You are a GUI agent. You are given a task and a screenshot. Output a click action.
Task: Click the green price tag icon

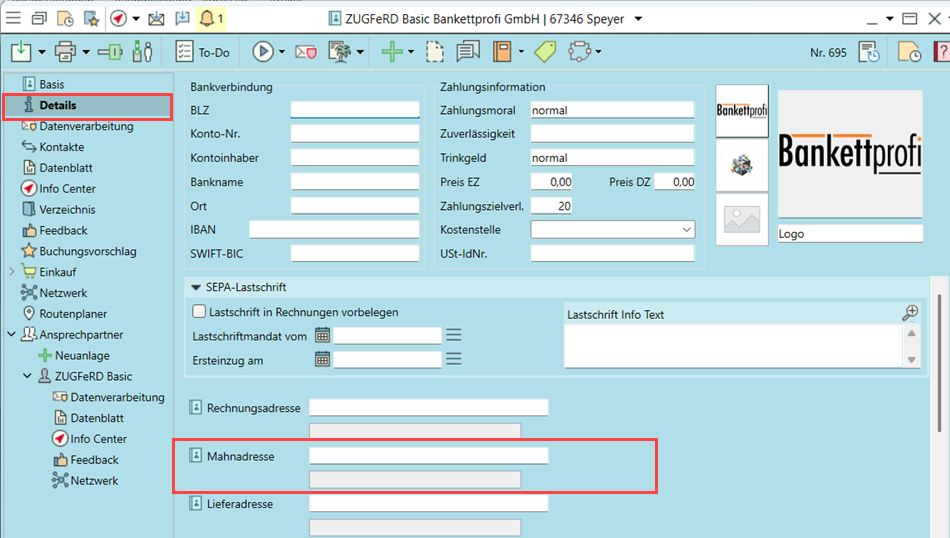click(x=545, y=51)
